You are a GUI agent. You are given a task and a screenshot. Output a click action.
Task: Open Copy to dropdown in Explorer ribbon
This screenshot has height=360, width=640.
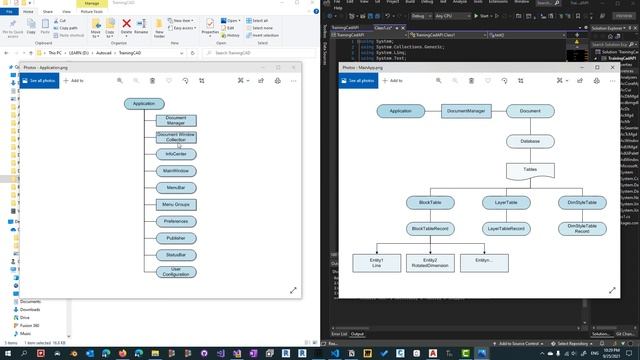tap(110, 28)
